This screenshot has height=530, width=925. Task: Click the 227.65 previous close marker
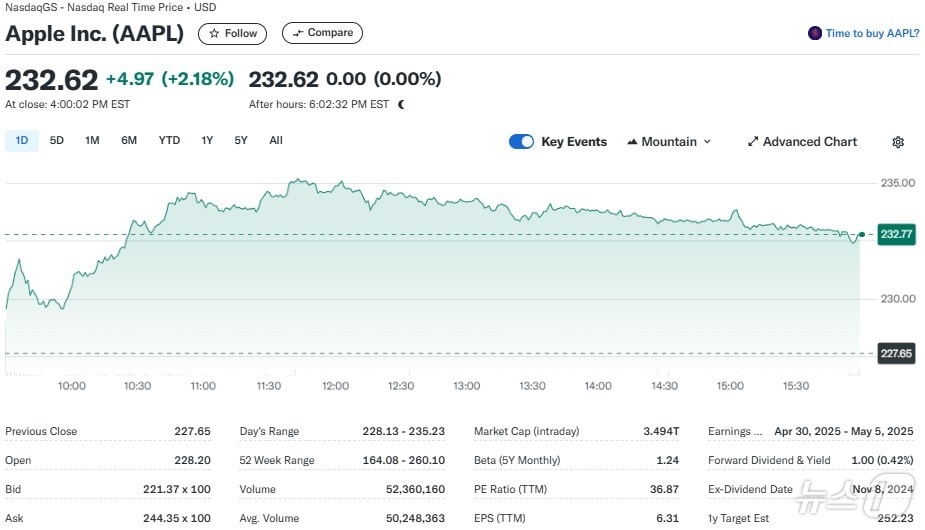coord(895,353)
